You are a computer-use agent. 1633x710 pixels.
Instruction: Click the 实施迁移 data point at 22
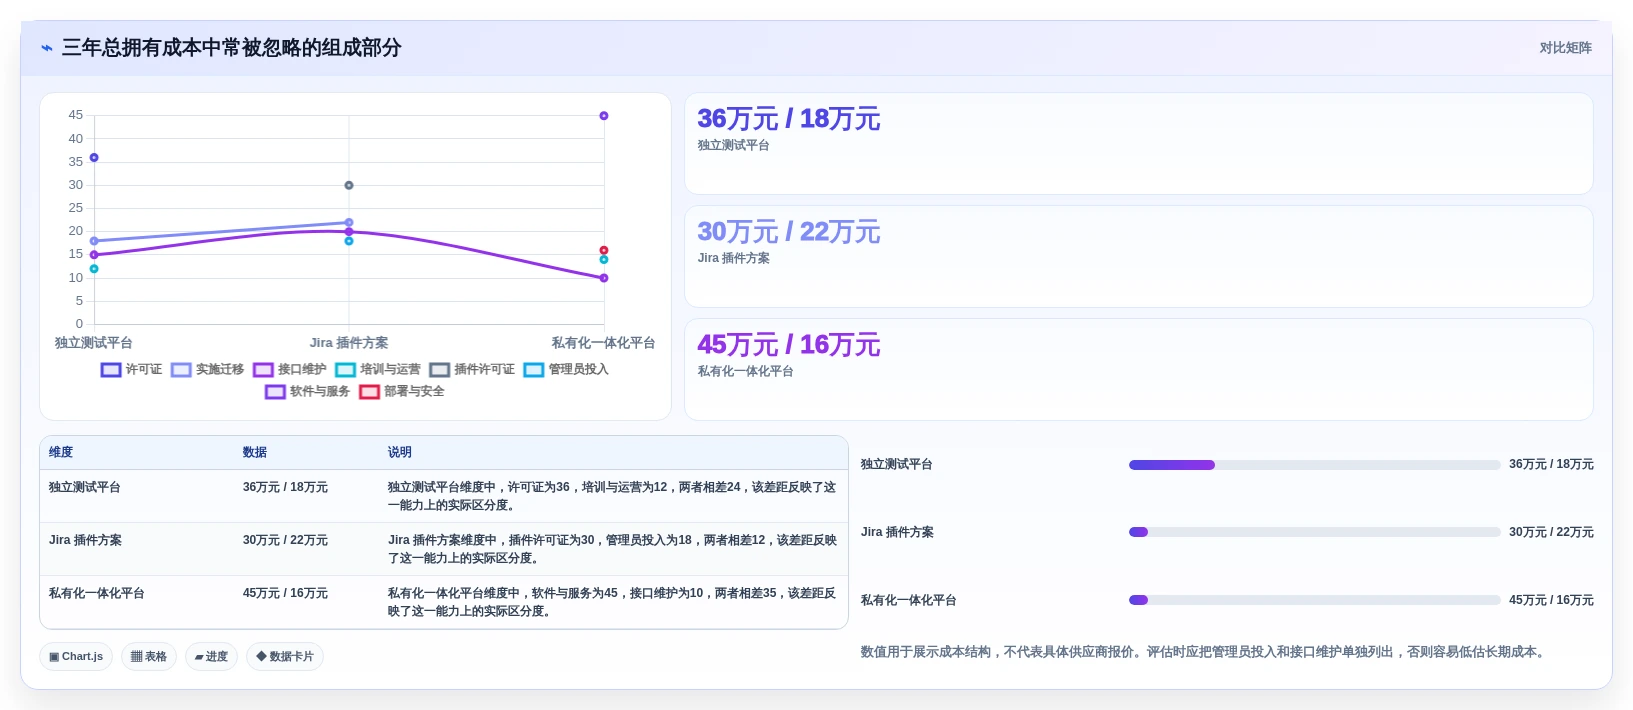(349, 223)
